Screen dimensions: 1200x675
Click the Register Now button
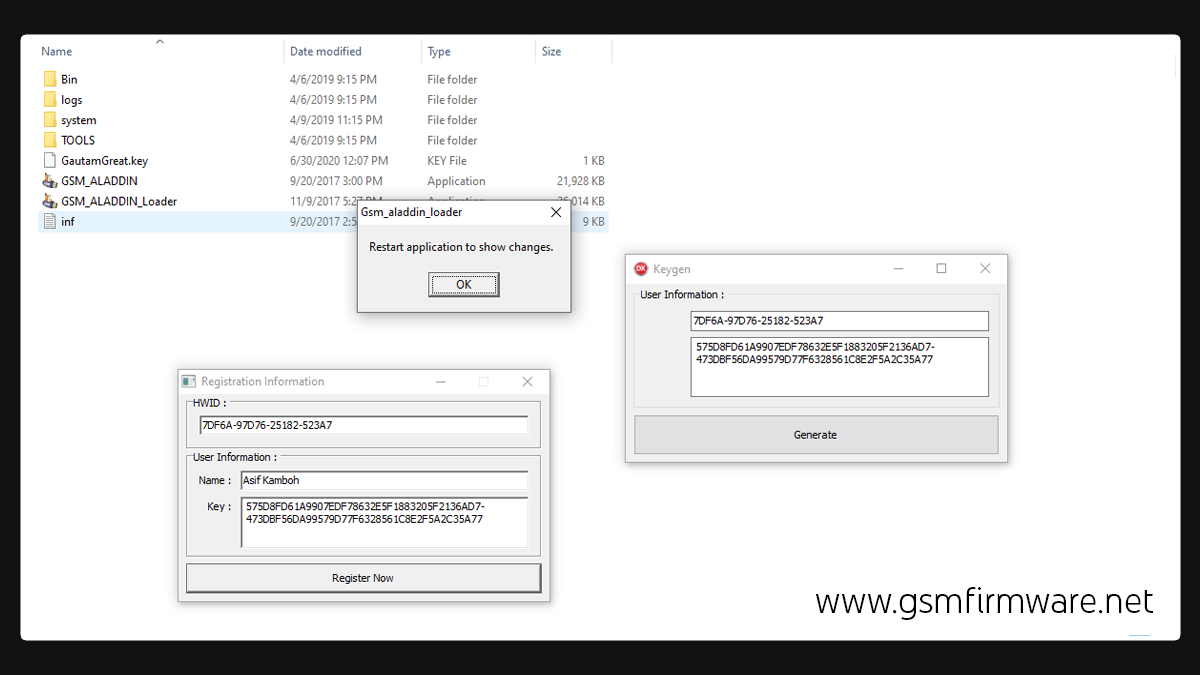coord(363,578)
